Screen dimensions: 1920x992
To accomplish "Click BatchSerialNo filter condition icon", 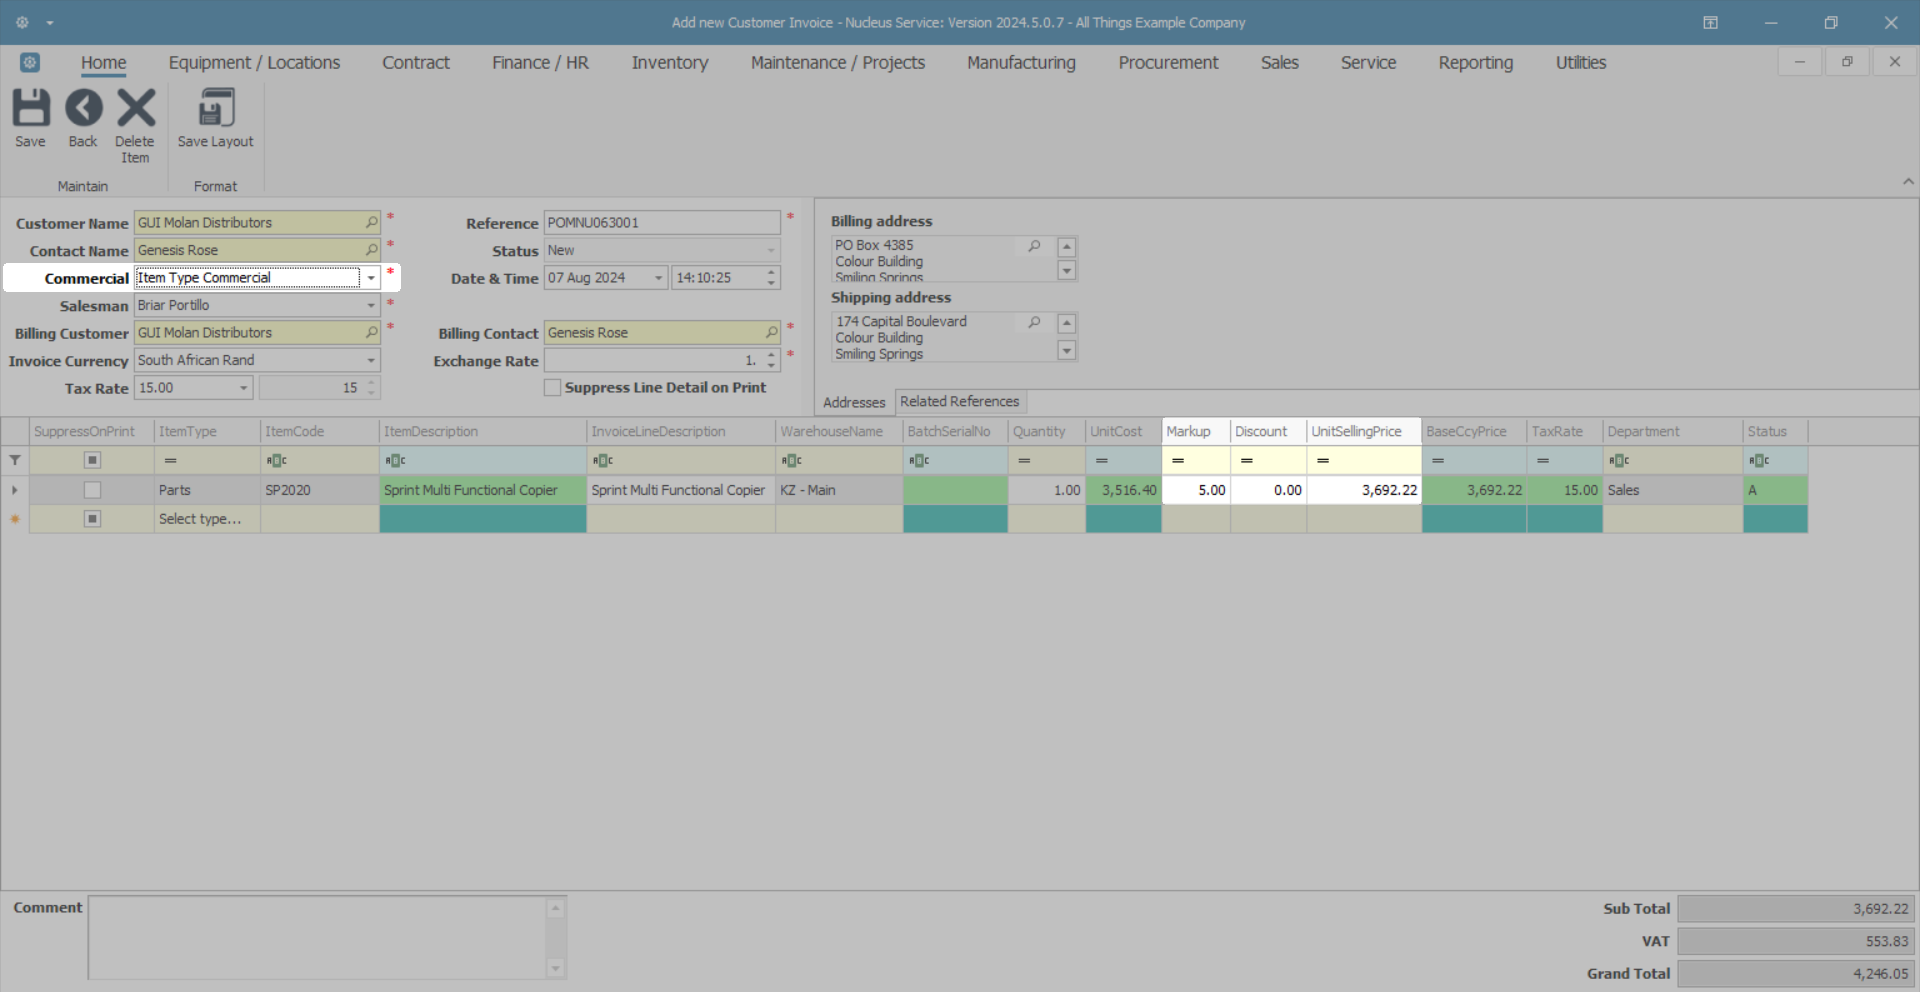I will click(x=918, y=460).
